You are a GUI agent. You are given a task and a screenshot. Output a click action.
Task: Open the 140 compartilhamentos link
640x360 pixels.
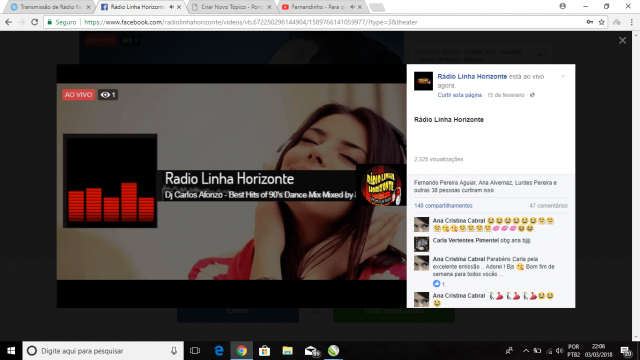click(x=443, y=206)
